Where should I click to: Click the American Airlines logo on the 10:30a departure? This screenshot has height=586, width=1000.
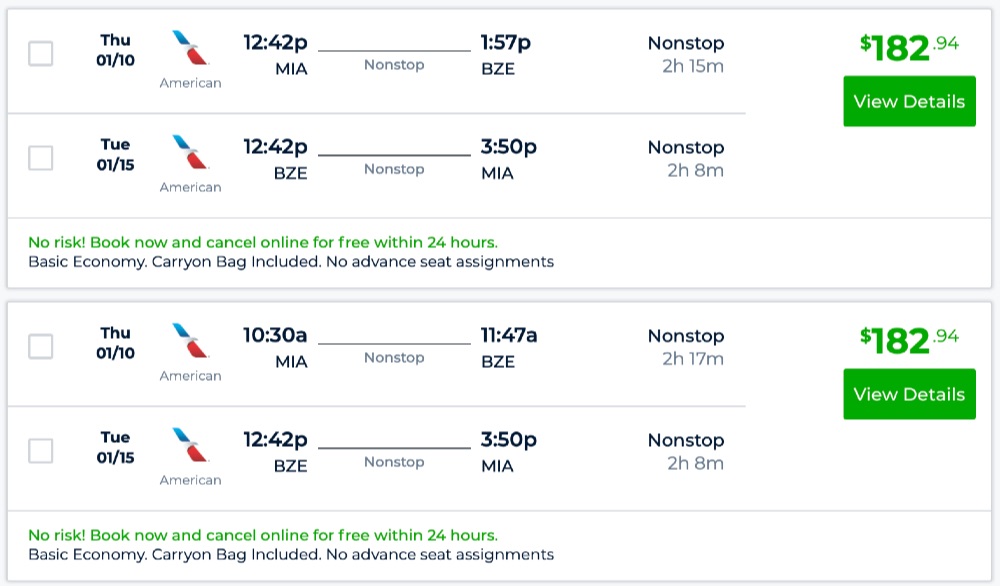point(190,340)
